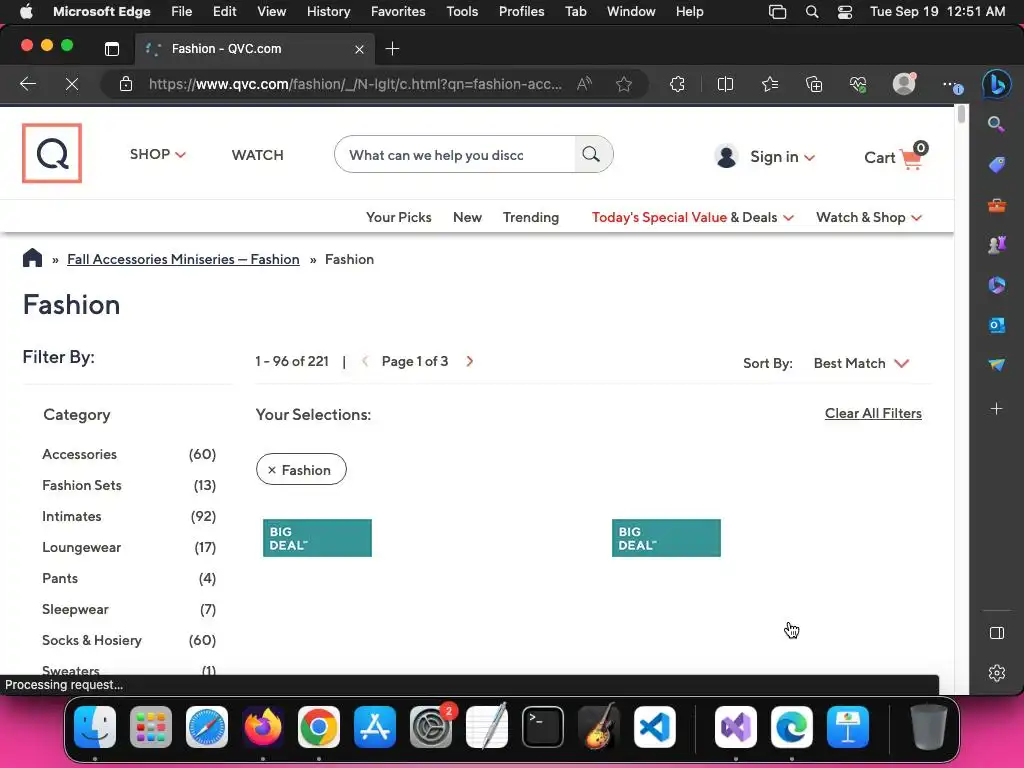1024x768 pixels.
Task: Open macOS Control Center icon
Action: 844,12
